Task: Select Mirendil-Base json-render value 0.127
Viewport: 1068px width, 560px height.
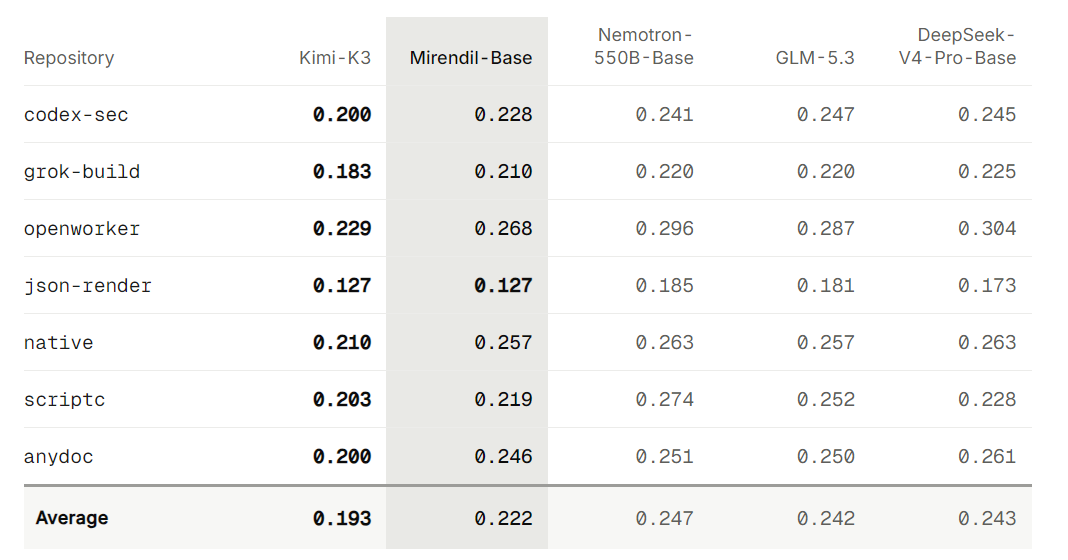Action: (x=503, y=285)
